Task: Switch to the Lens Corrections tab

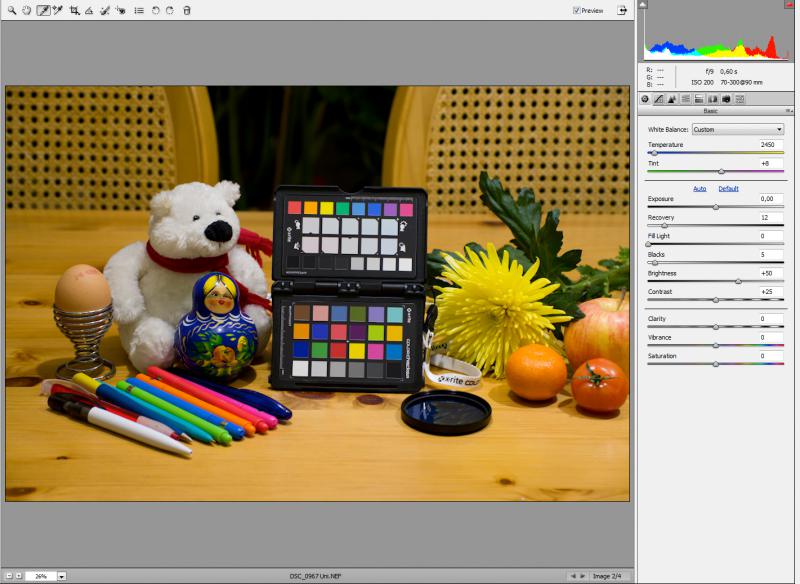Action: tap(713, 99)
